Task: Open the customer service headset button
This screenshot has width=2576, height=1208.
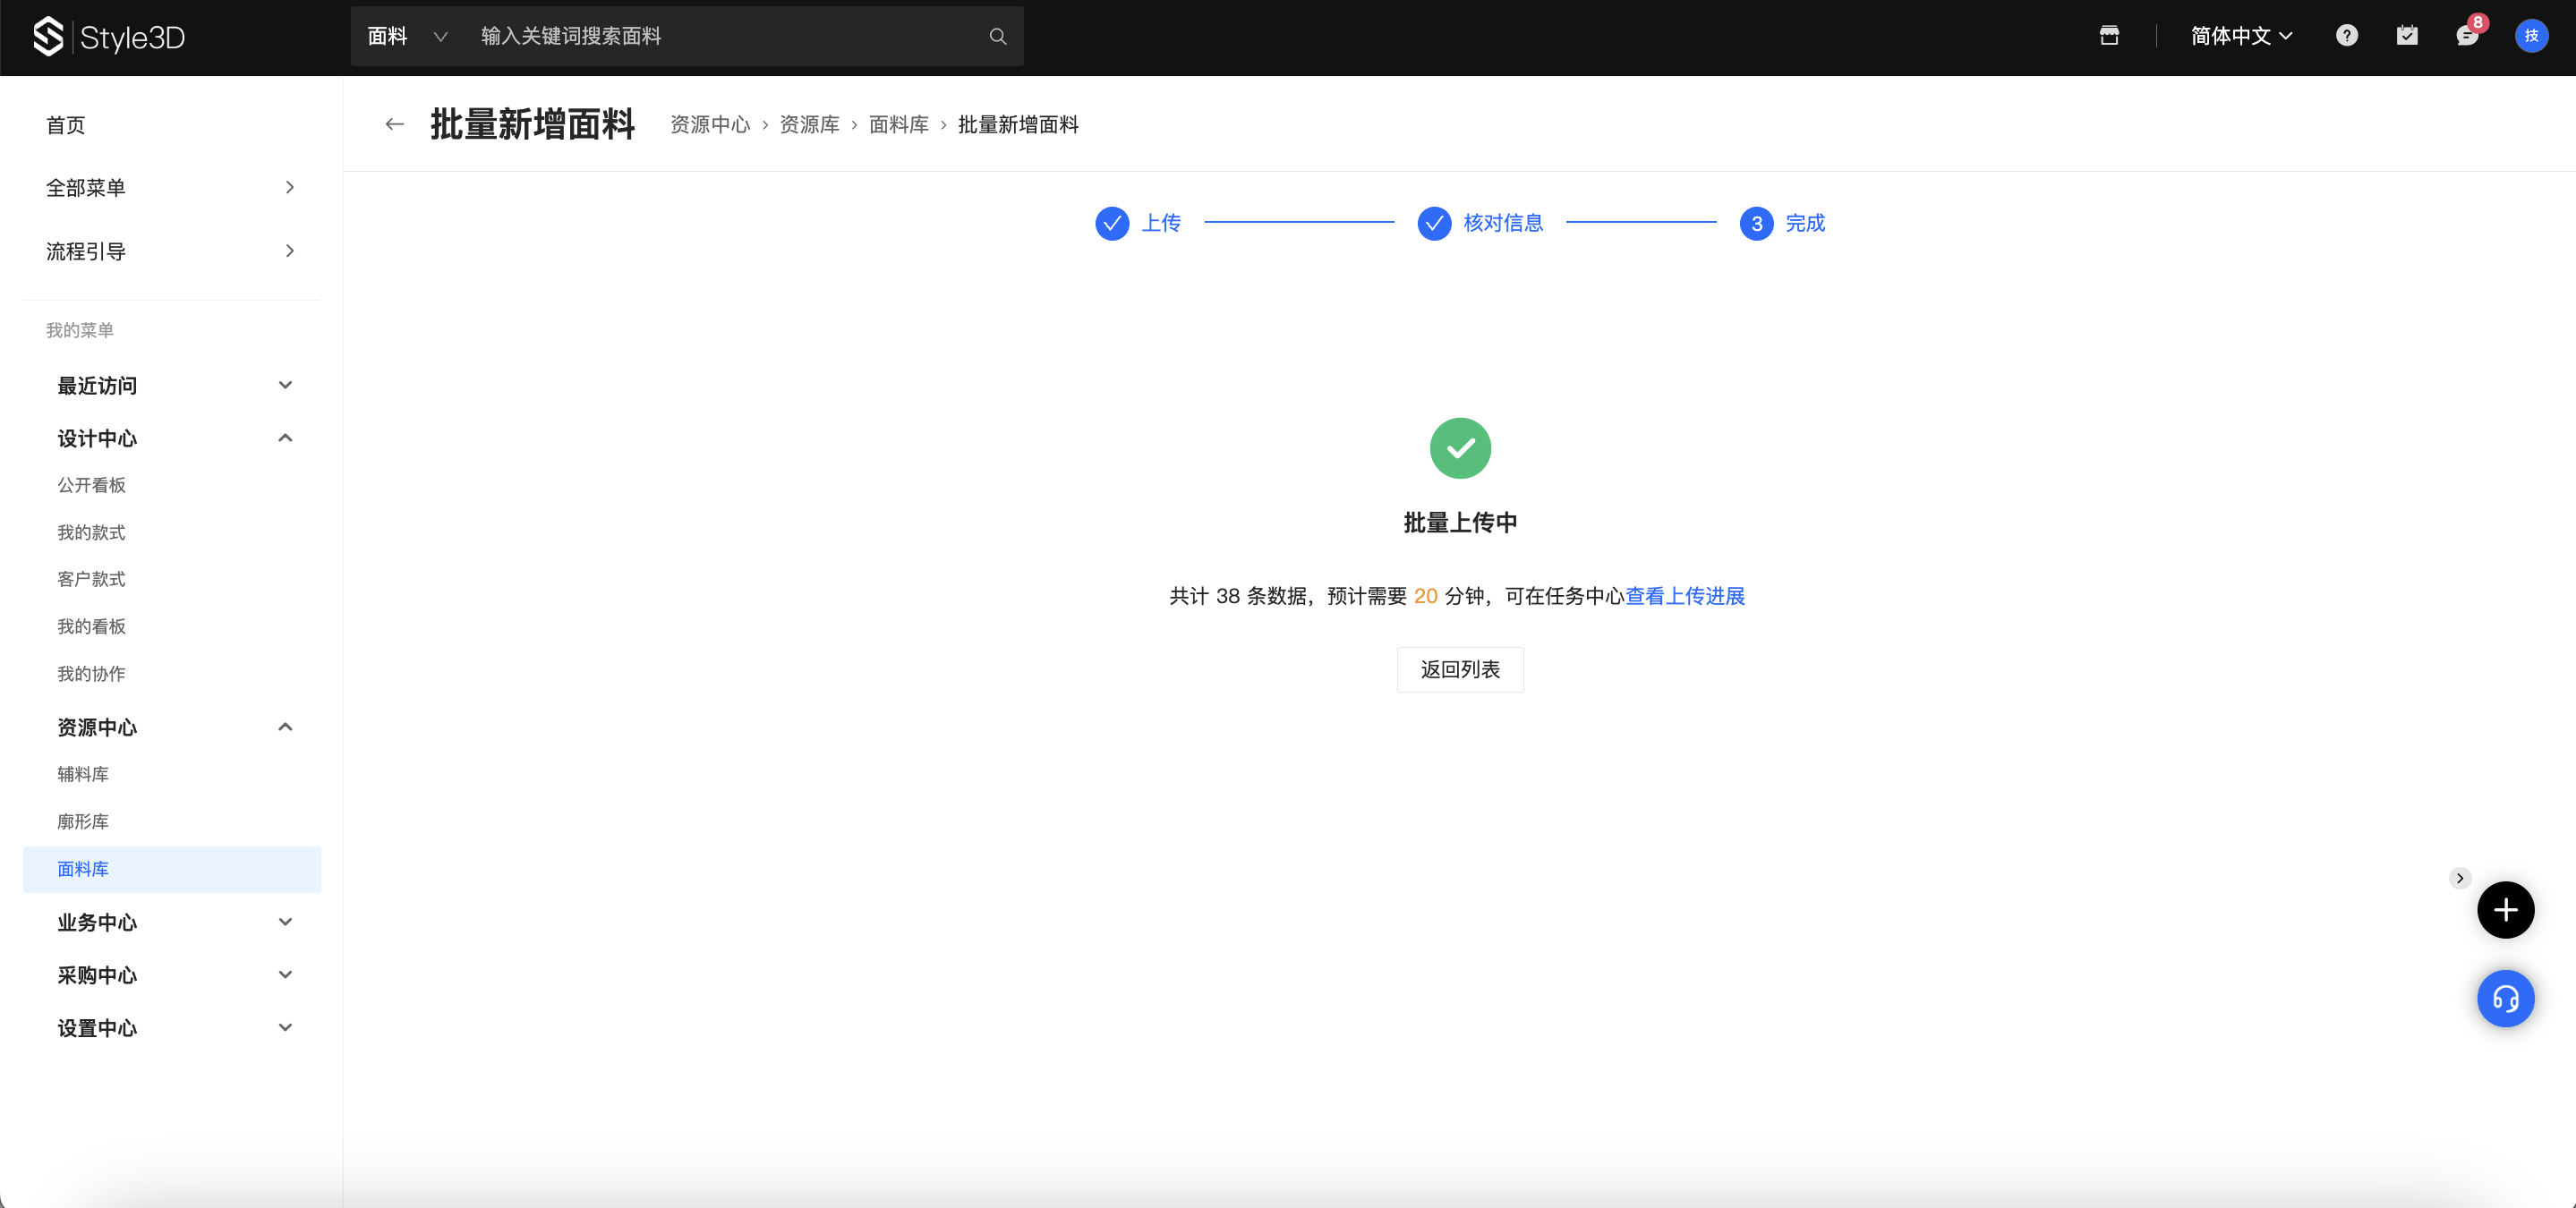Action: point(2504,998)
